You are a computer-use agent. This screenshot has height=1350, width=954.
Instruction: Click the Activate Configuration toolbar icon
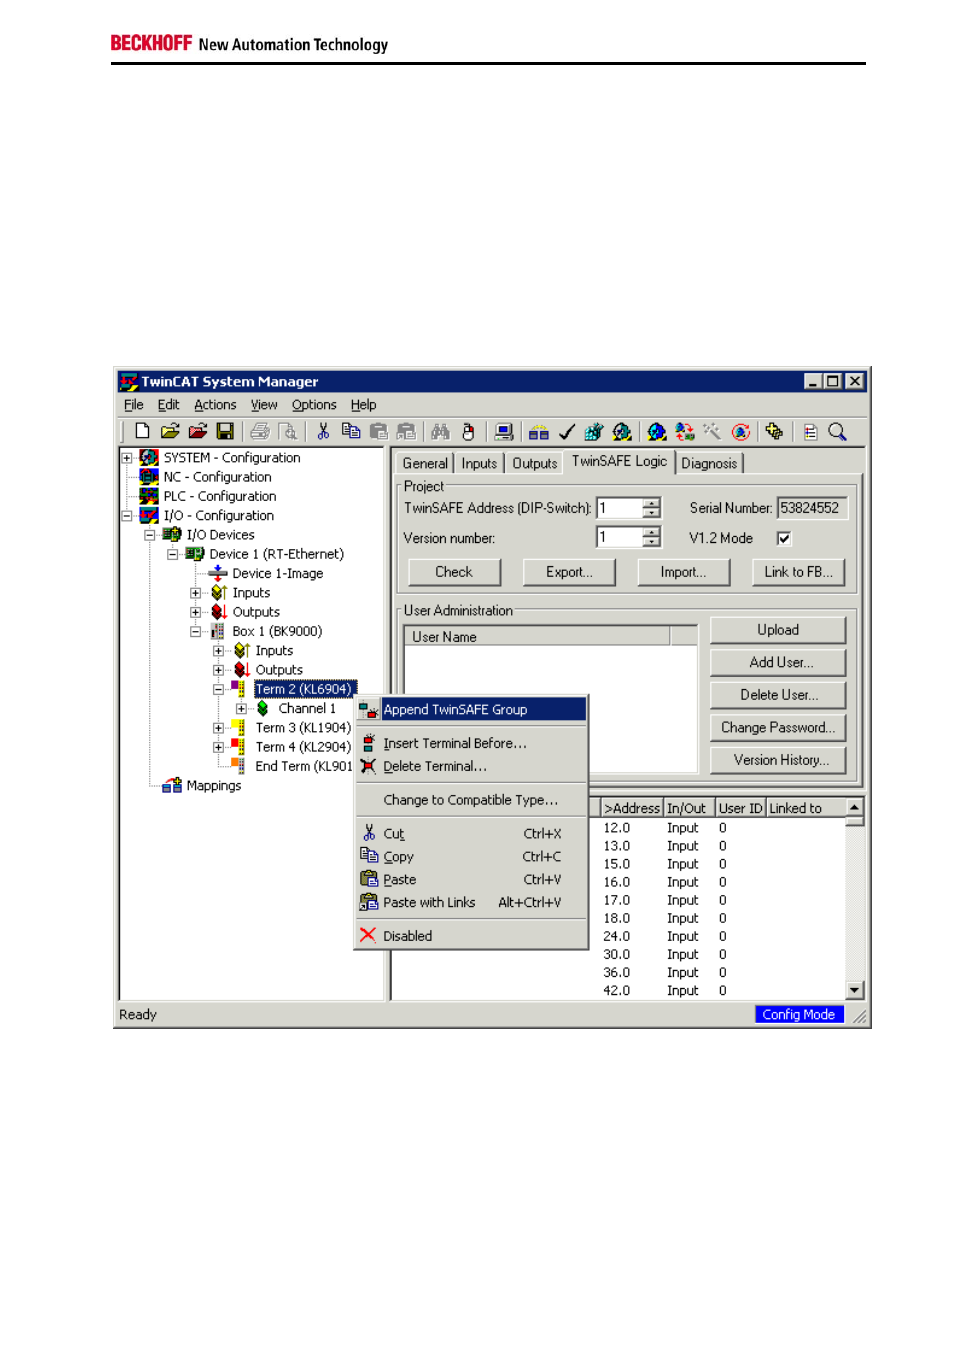click(x=594, y=432)
